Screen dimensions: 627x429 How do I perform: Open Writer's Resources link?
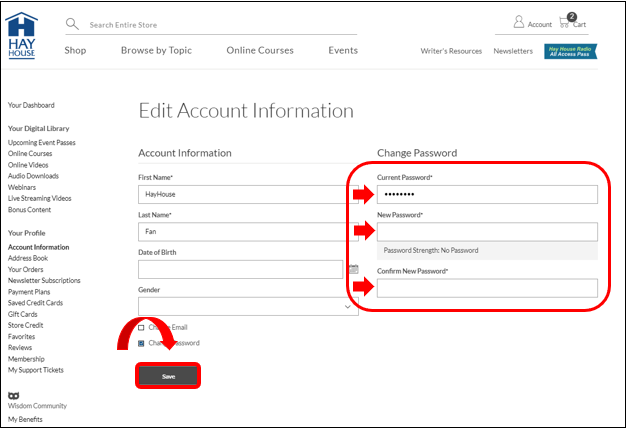pos(451,51)
